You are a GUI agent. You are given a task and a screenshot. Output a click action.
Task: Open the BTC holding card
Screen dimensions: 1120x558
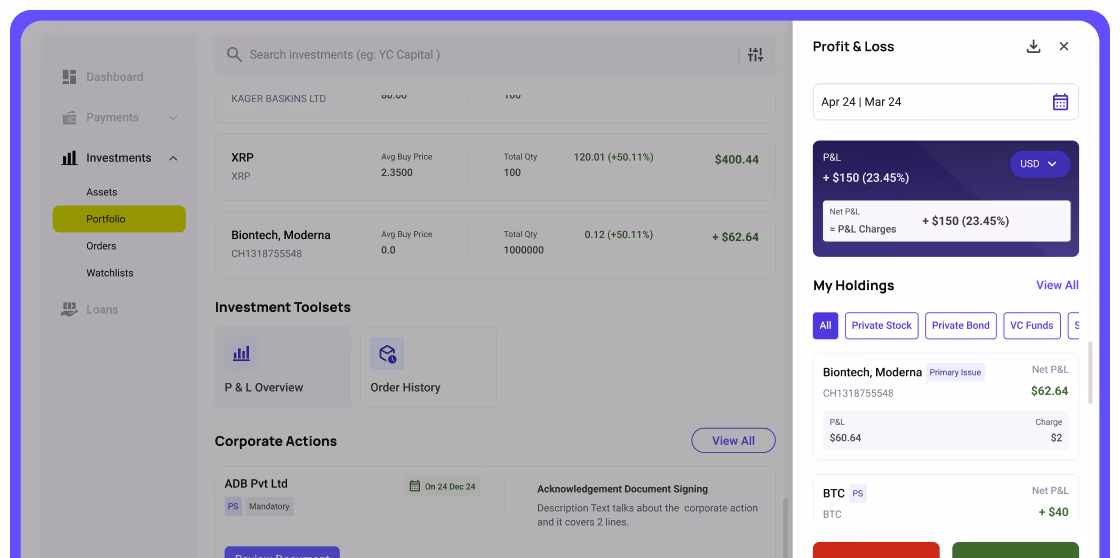click(x=946, y=498)
